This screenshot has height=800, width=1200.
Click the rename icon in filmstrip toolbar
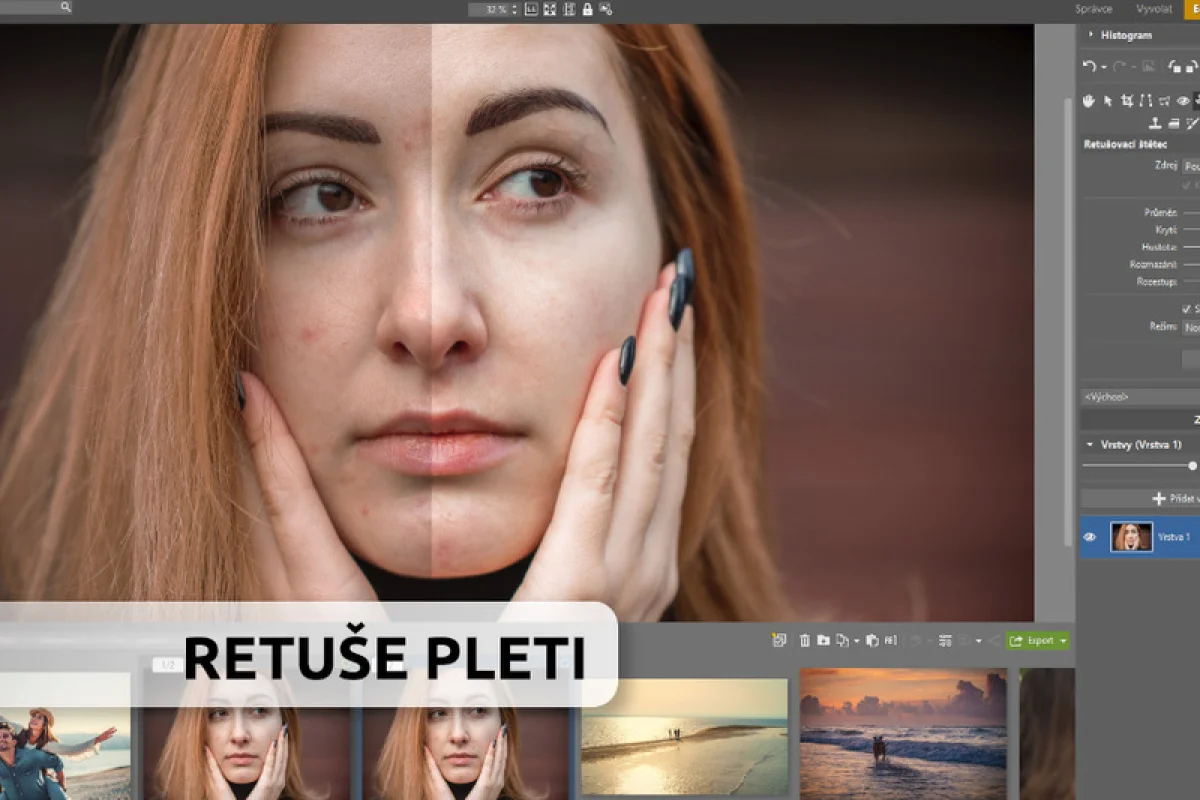(x=890, y=640)
